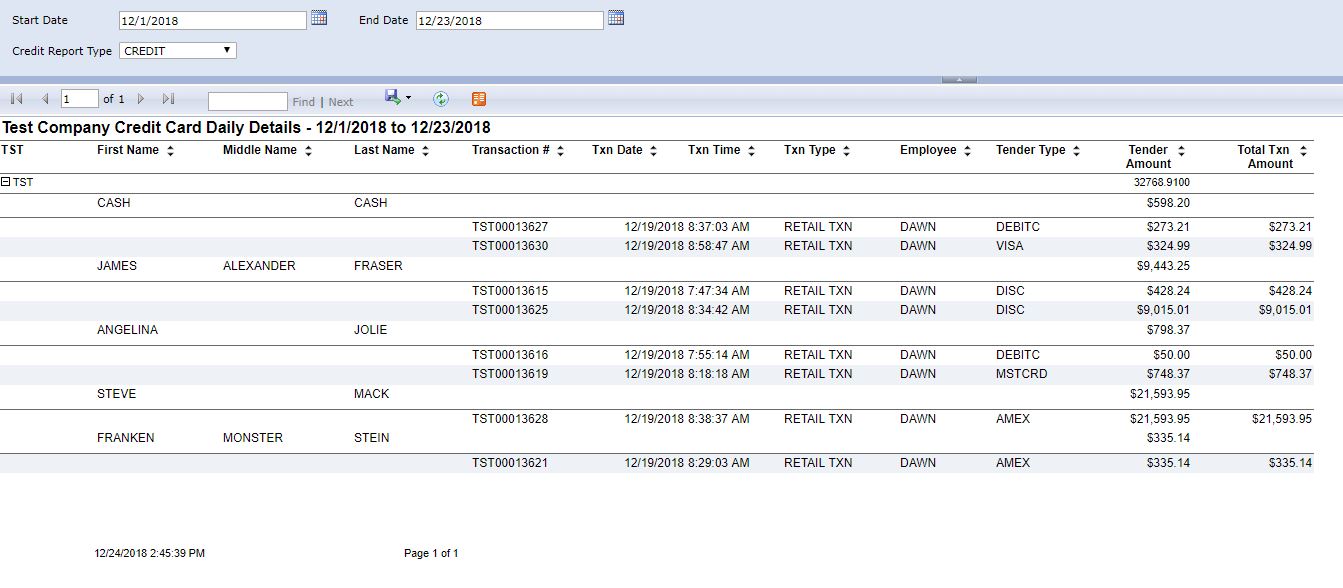
Task: Click the VISA tender type cell
Action: coord(1010,246)
